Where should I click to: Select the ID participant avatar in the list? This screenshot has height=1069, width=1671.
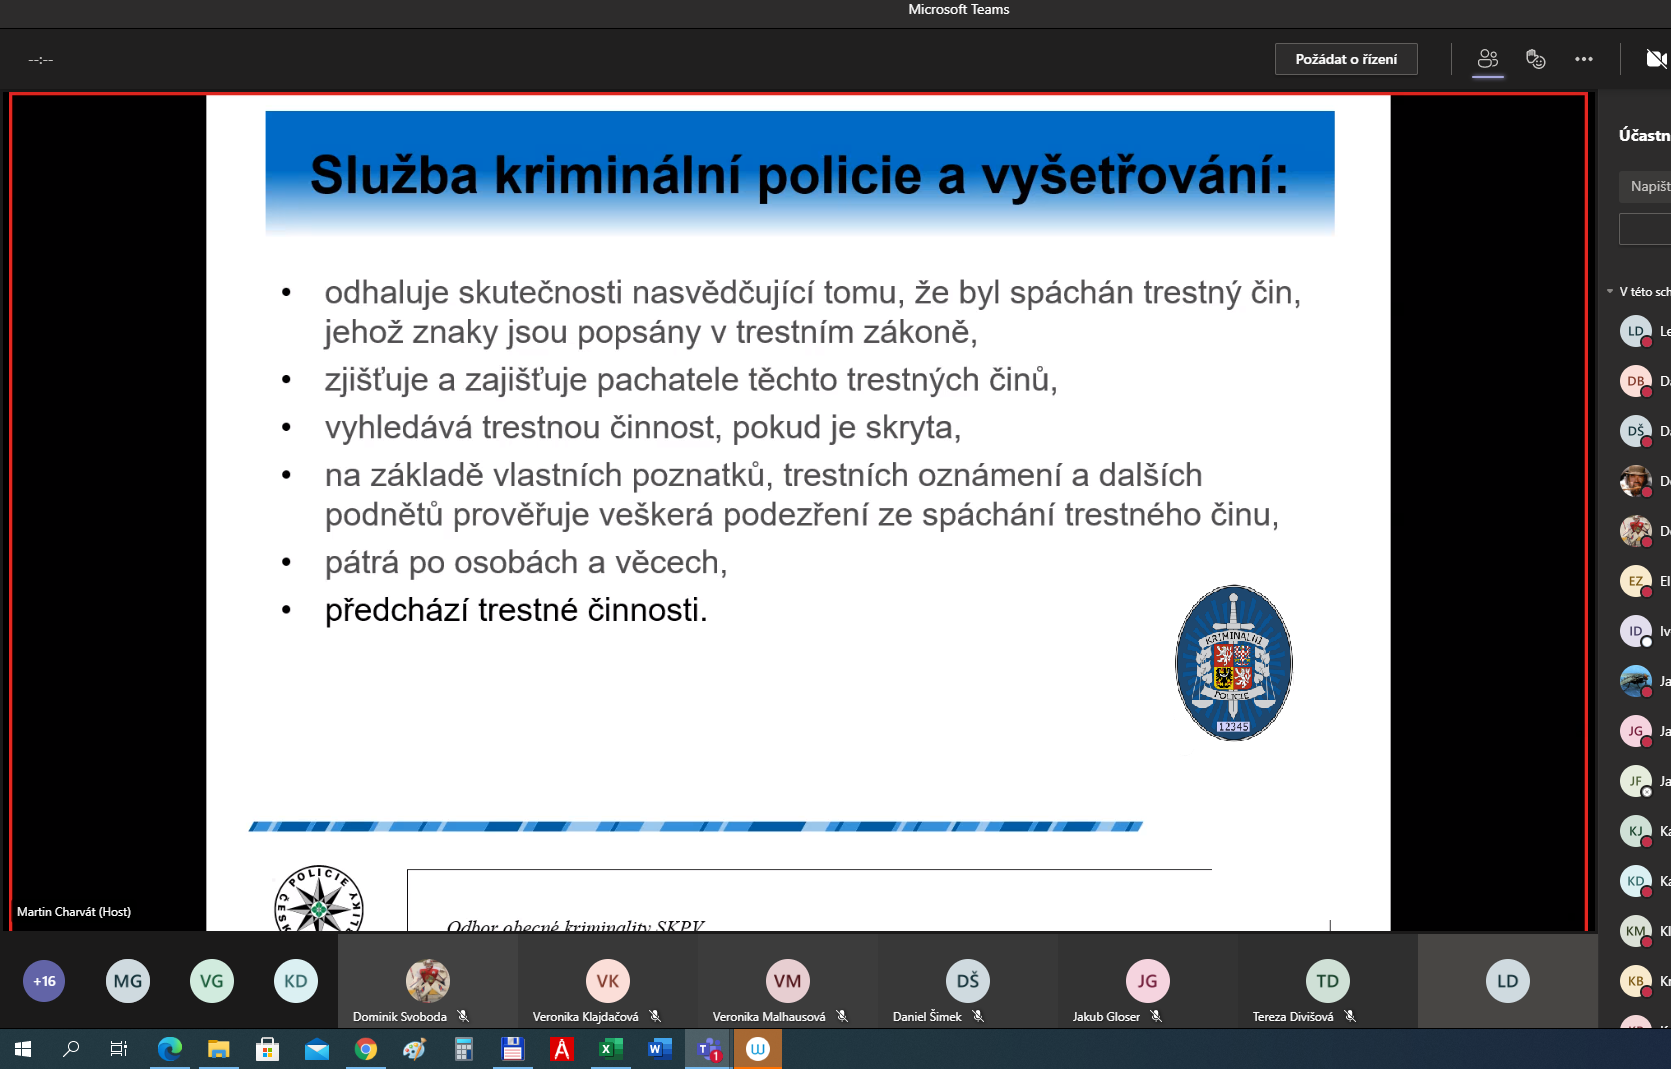pyautogui.click(x=1636, y=631)
